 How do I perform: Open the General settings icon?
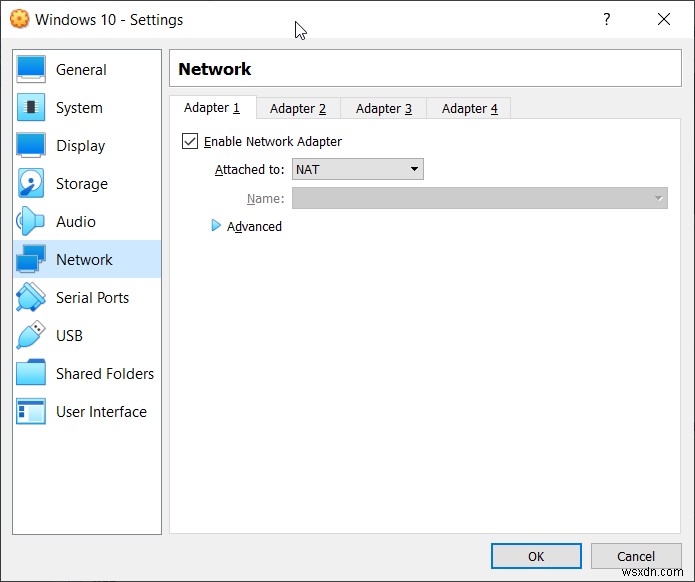(31, 69)
